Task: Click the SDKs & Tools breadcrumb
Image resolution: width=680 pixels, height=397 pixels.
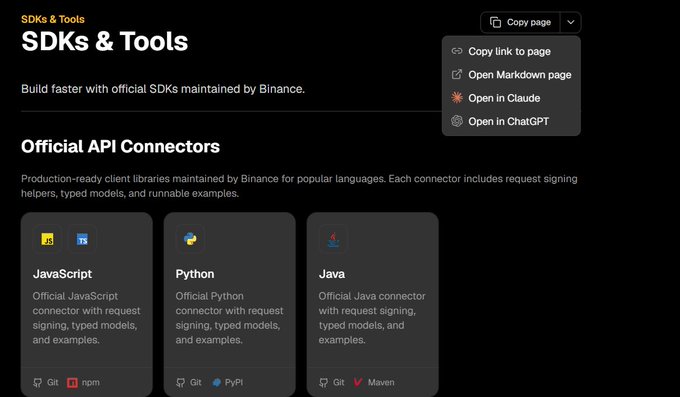Action: (53, 19)
